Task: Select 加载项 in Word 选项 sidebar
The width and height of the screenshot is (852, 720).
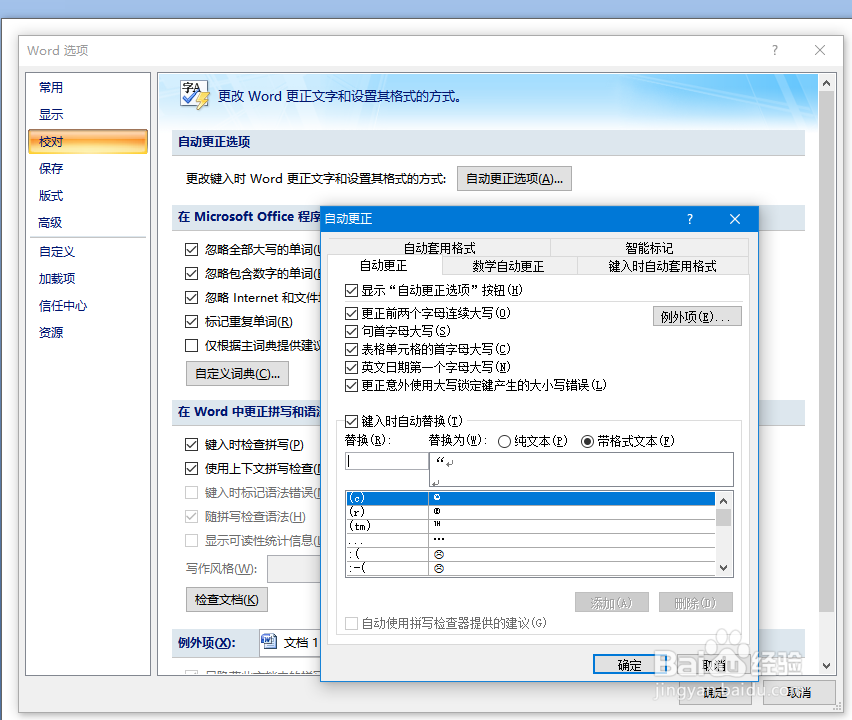Action: (87, 279)
